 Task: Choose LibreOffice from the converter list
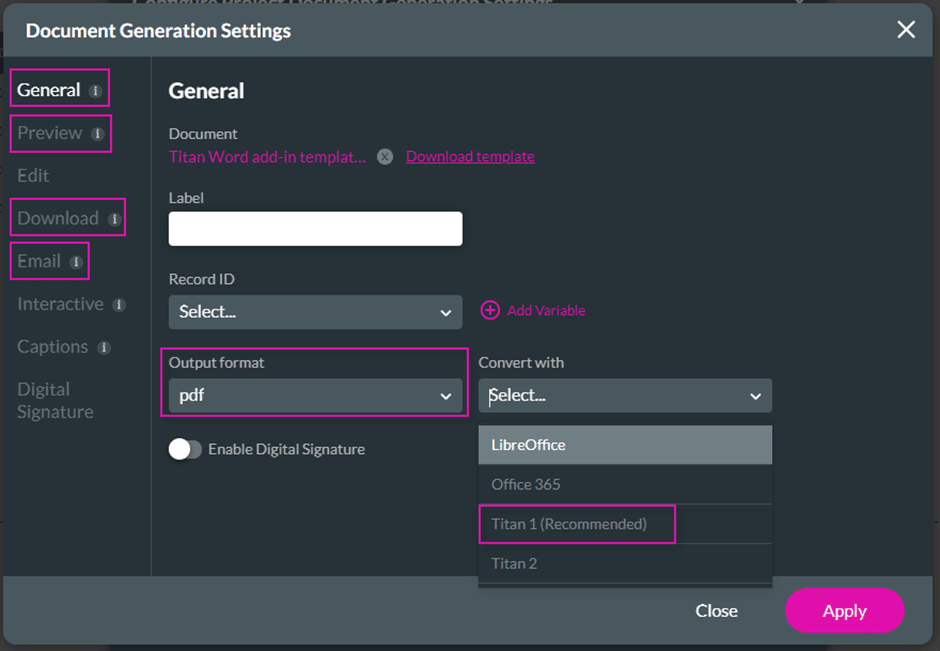[x=528, y=445]
